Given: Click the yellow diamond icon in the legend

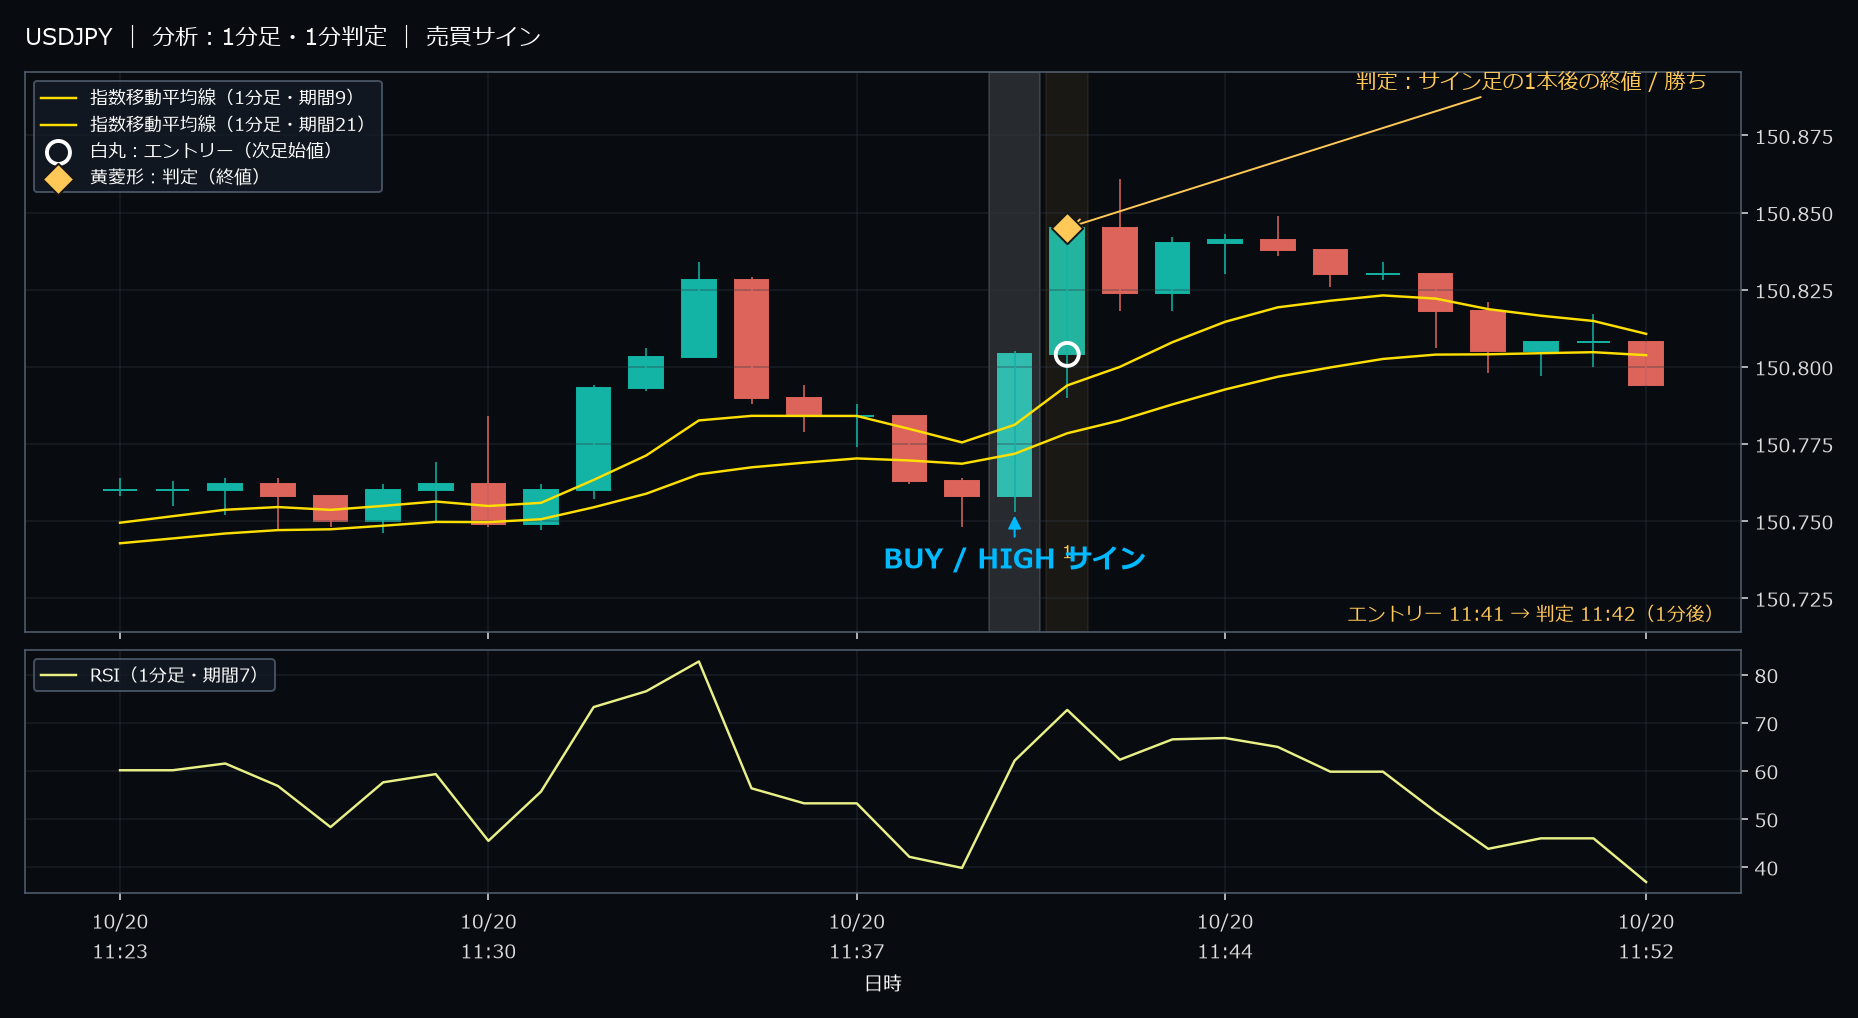Looking at the screenshot, I should pos(59,179).
